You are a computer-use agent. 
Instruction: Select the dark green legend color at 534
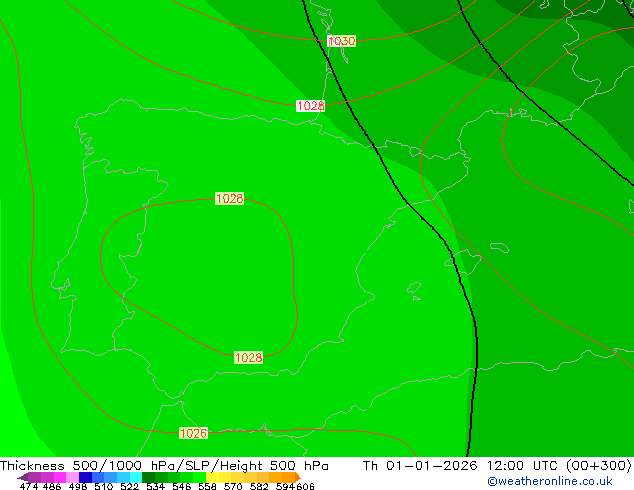click(148, 477)
